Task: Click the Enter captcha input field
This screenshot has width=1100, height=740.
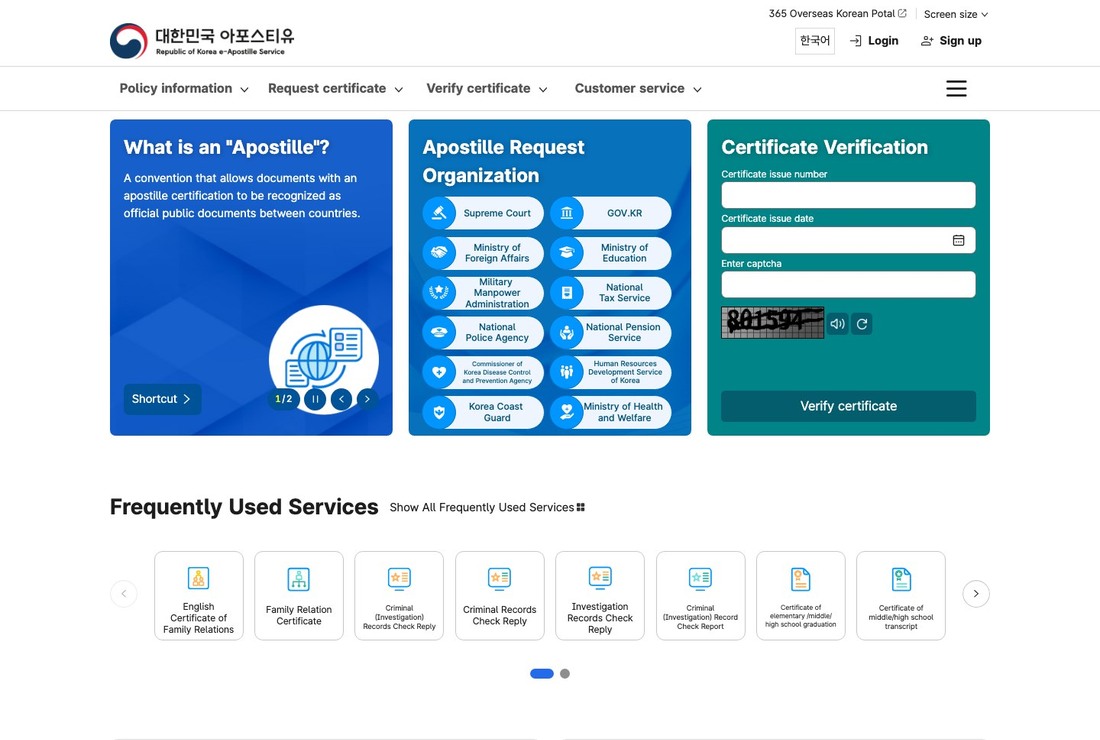Action: coord(848,285)
